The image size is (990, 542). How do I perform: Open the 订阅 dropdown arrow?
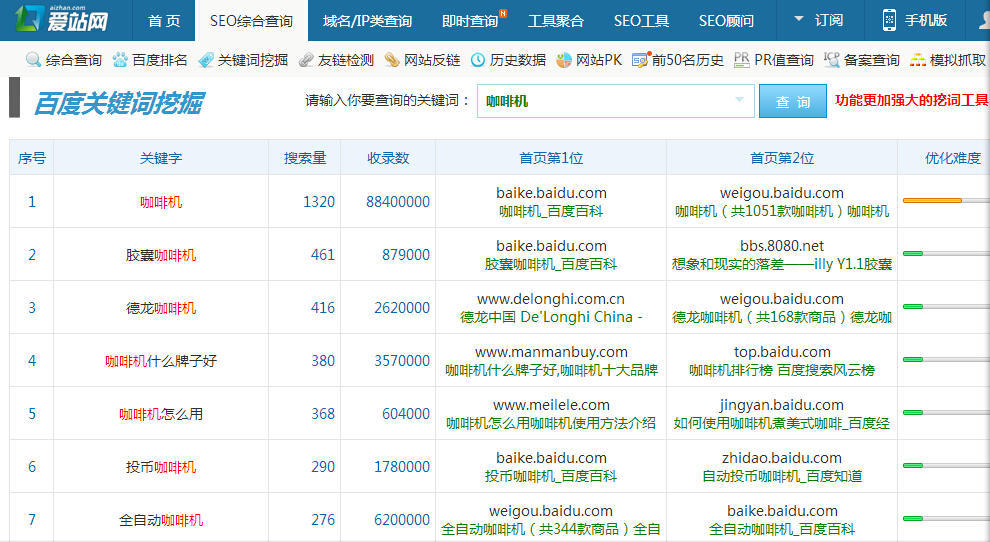(x=799, y=19)
